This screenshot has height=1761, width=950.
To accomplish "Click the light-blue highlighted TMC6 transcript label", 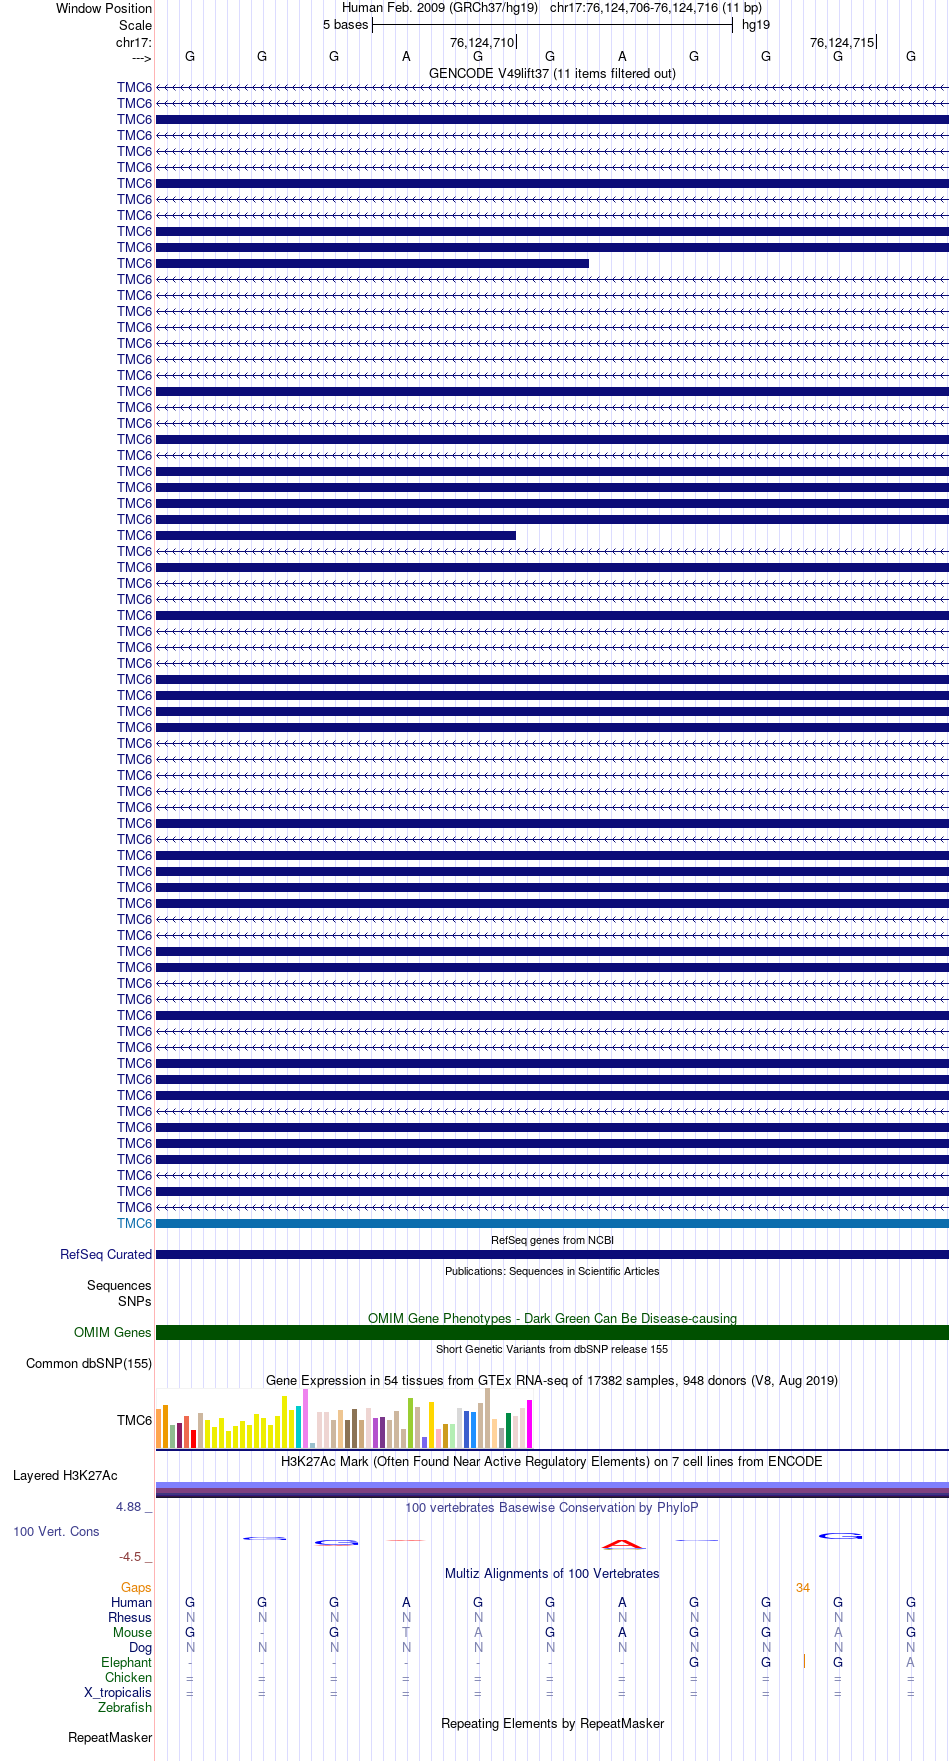I will click(134, 1224).
